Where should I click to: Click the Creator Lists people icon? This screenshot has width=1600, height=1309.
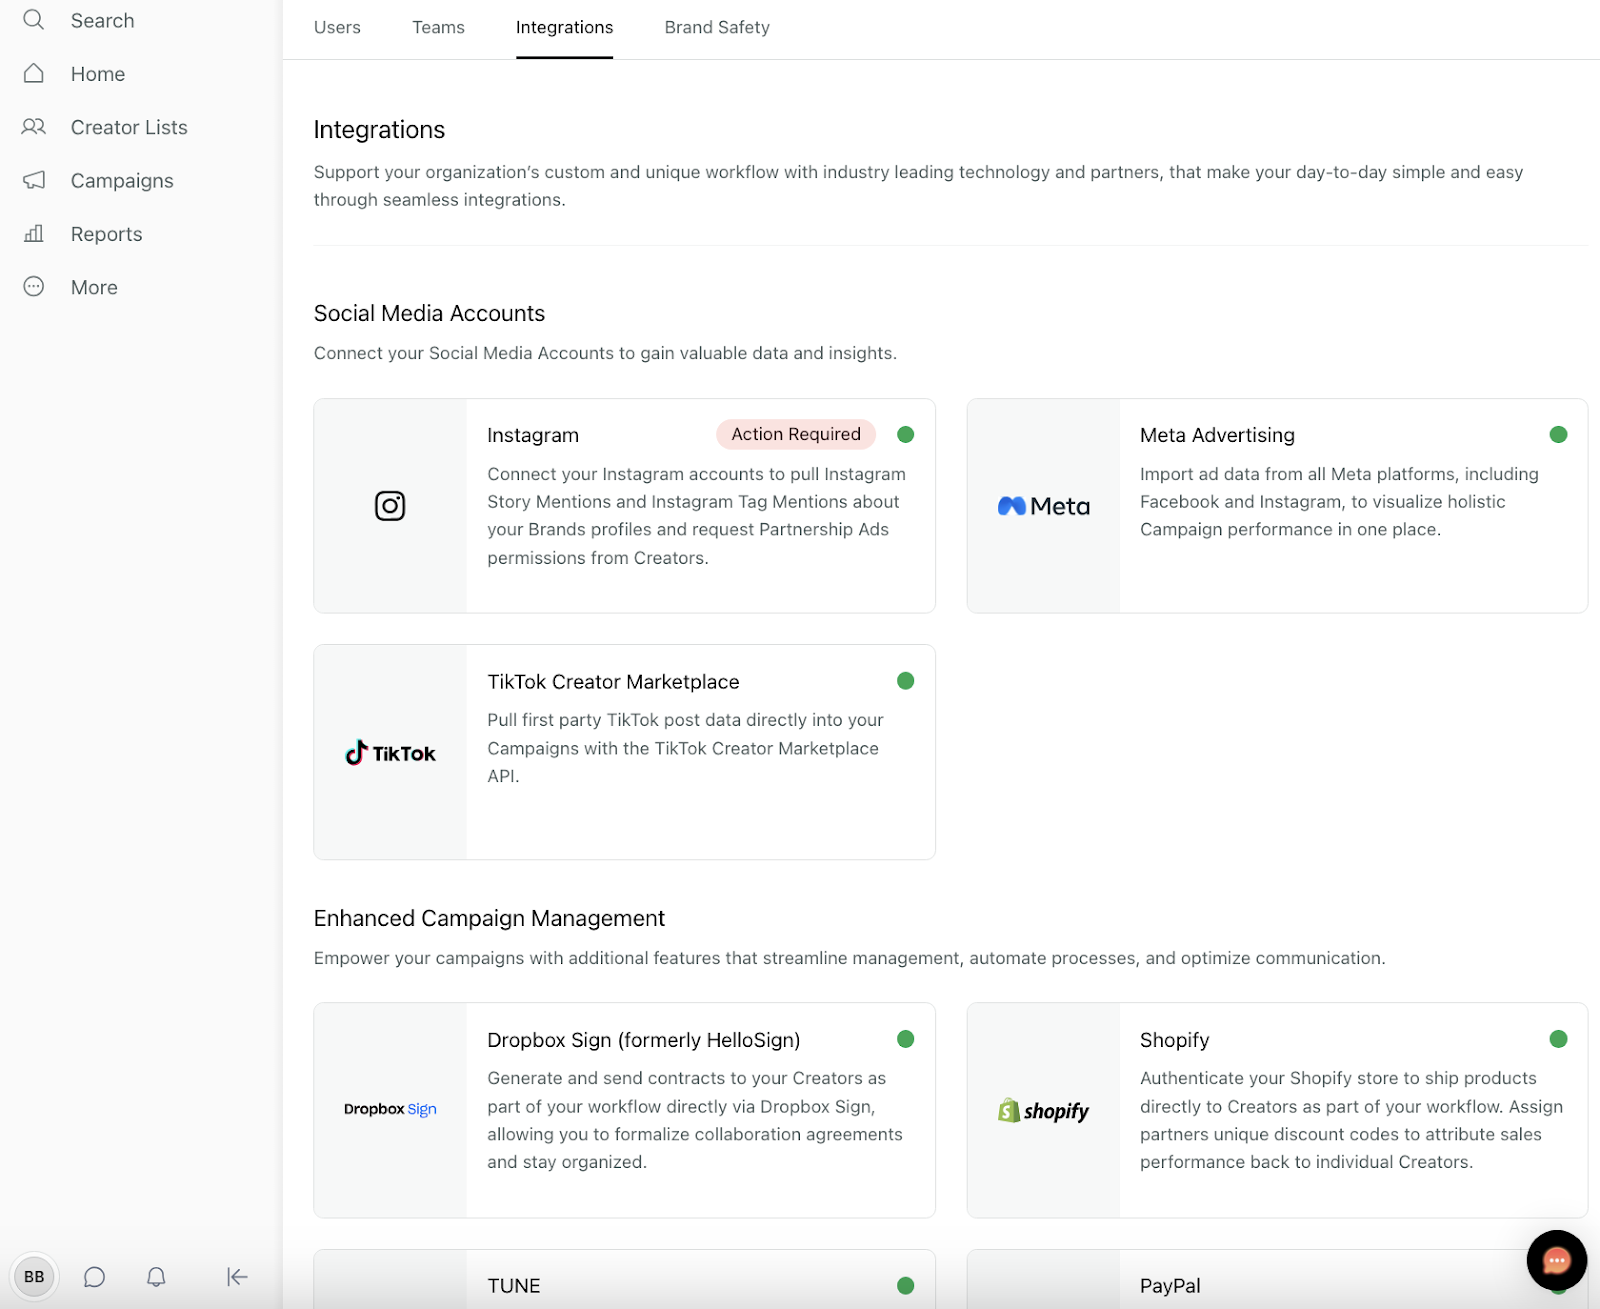(34, 127)
